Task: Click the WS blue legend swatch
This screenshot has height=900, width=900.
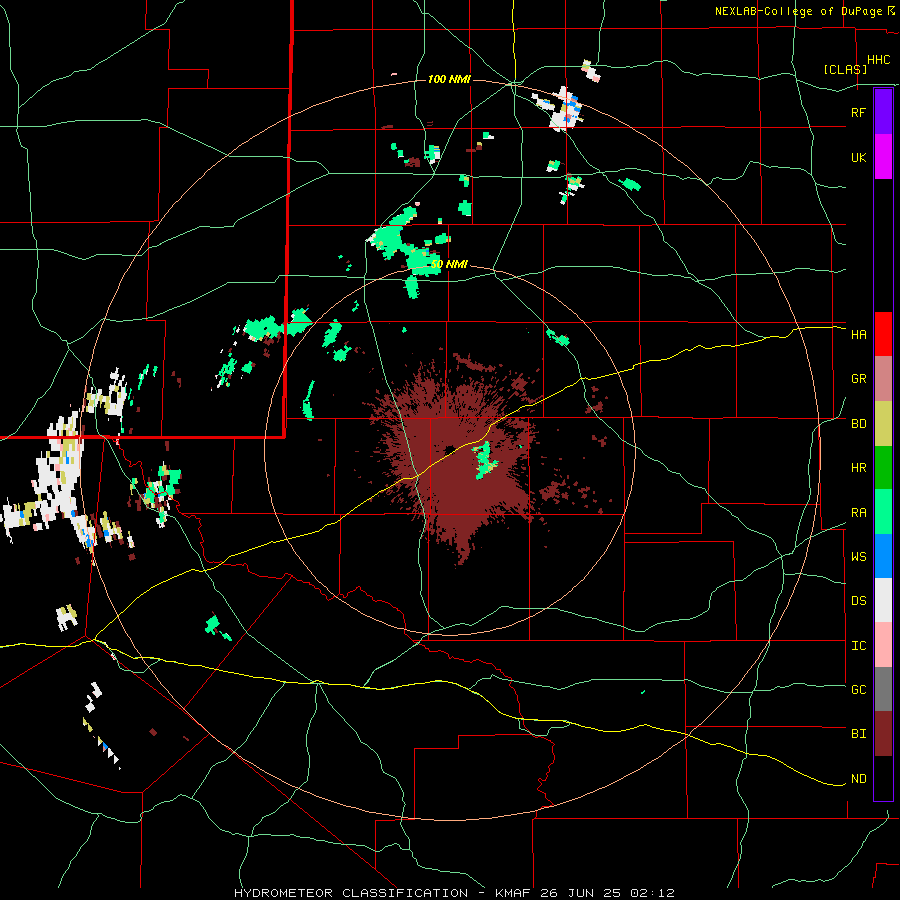Action: click(883, 556)
